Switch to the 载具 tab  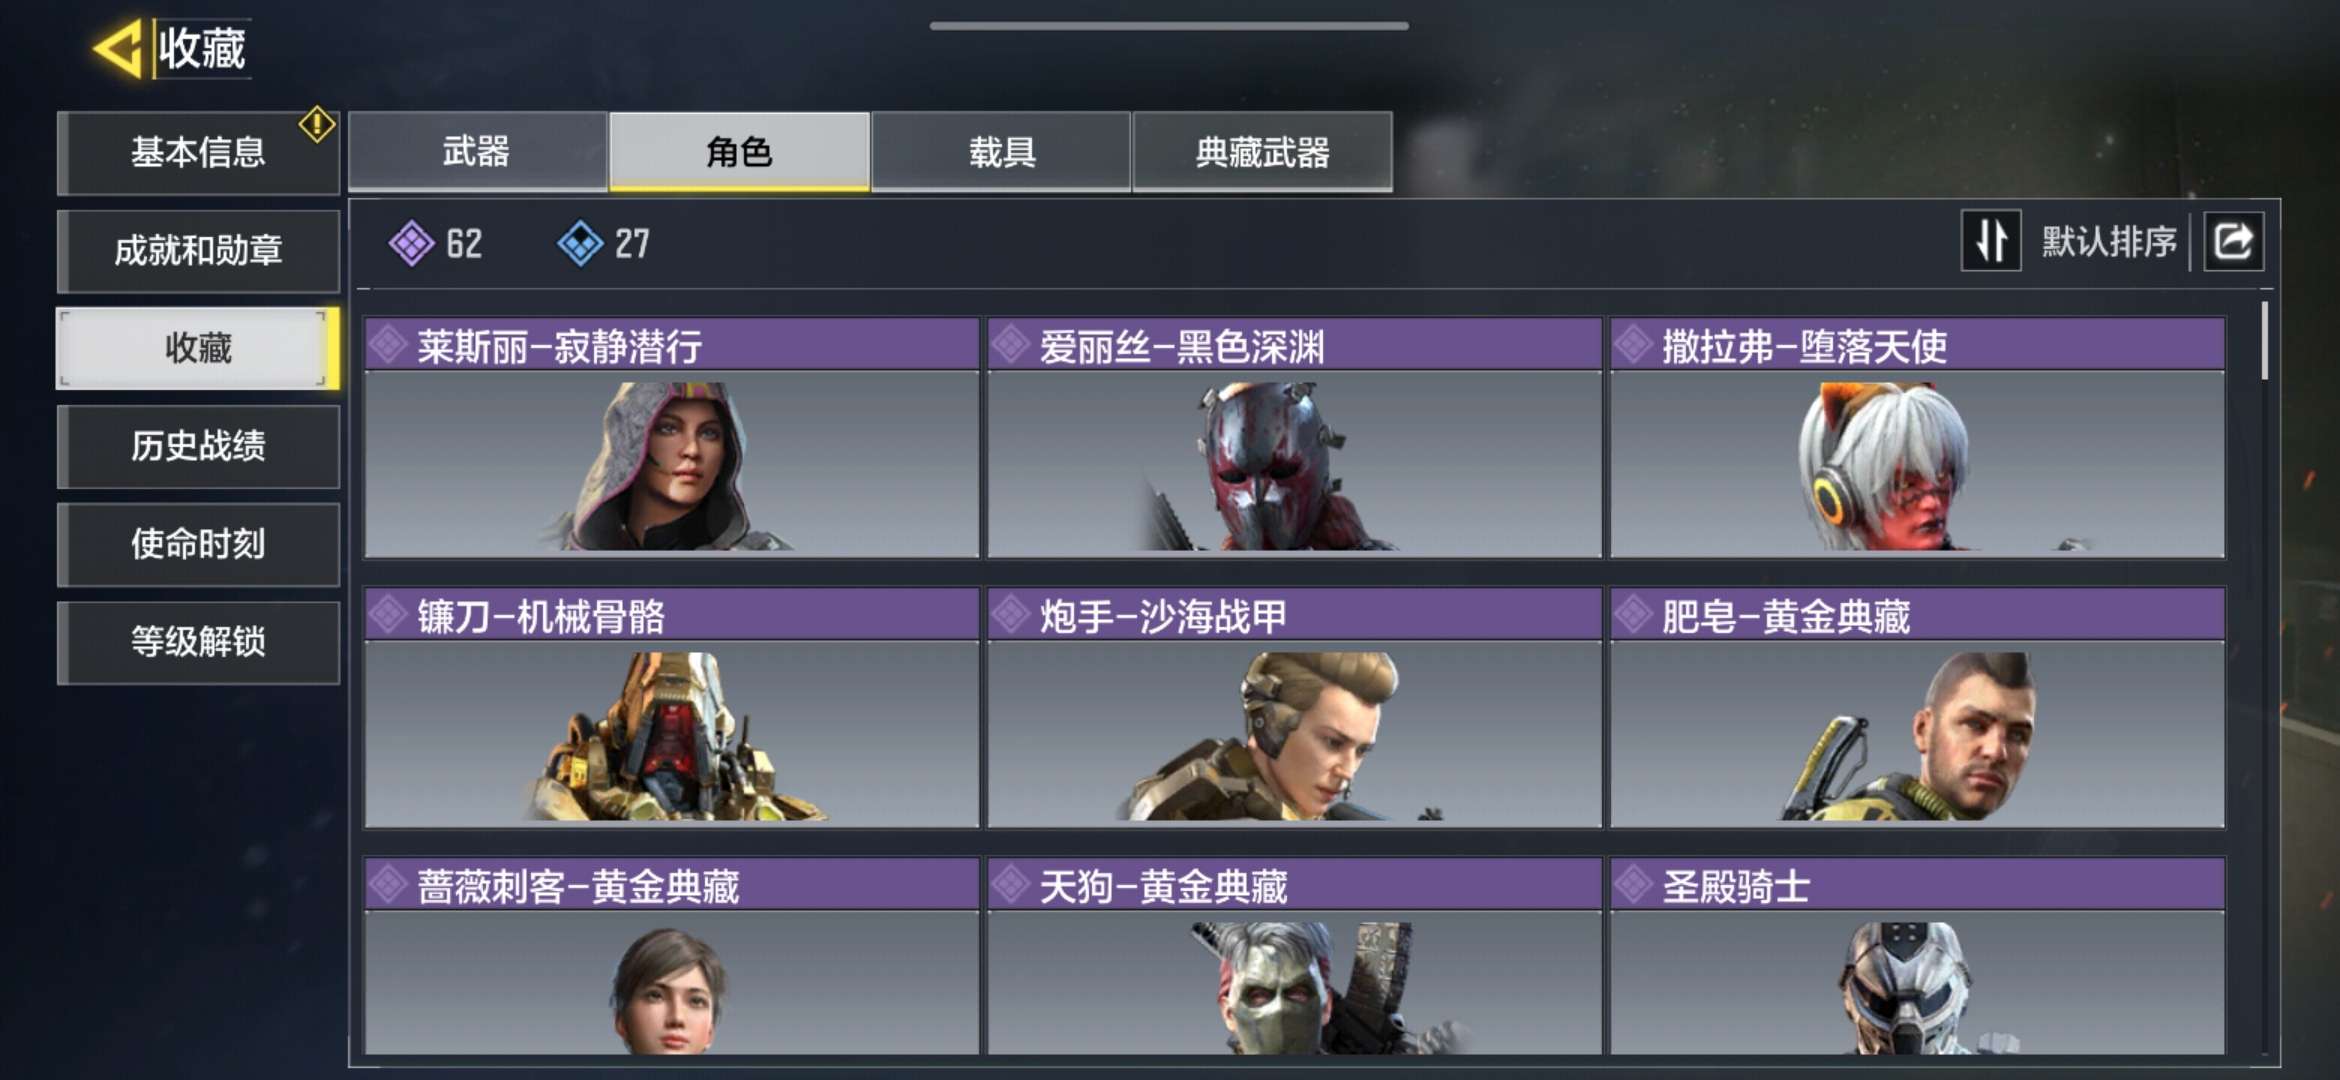1001,152
